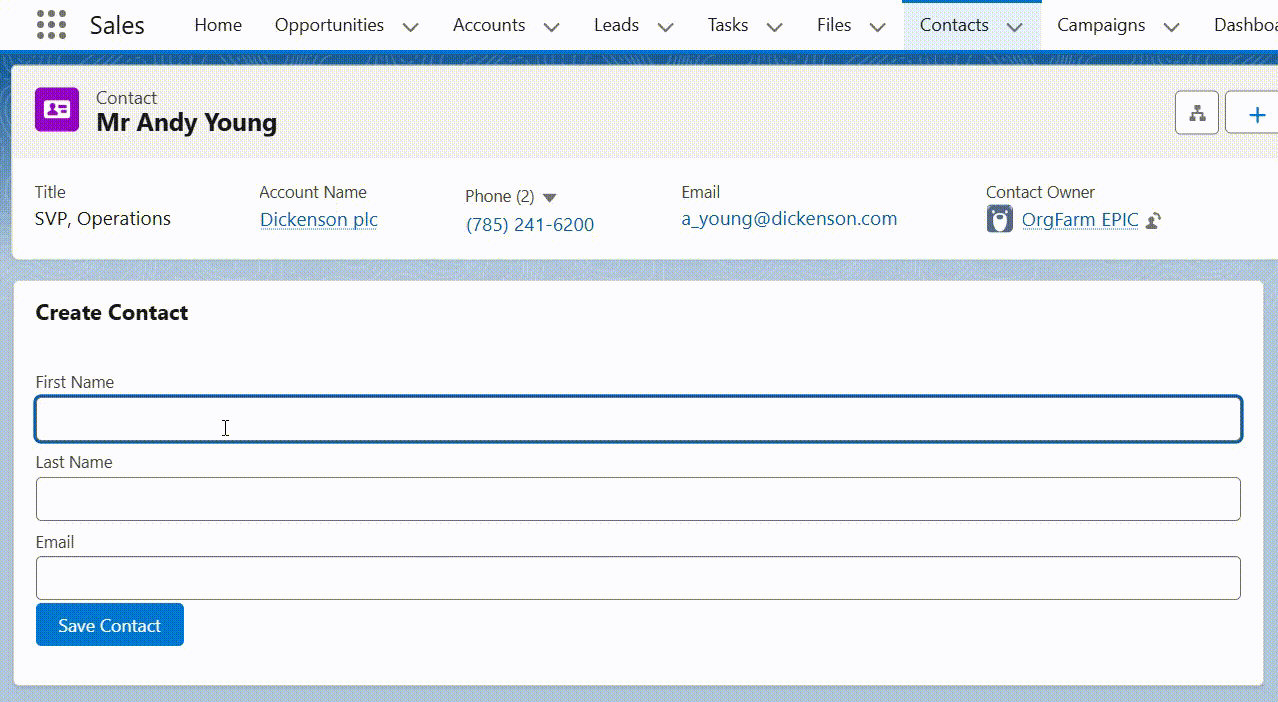The image size is (1278, 702).
Task: Click the OrgFarm EPIC owner avatar
Action: click(x=999, y=219)
